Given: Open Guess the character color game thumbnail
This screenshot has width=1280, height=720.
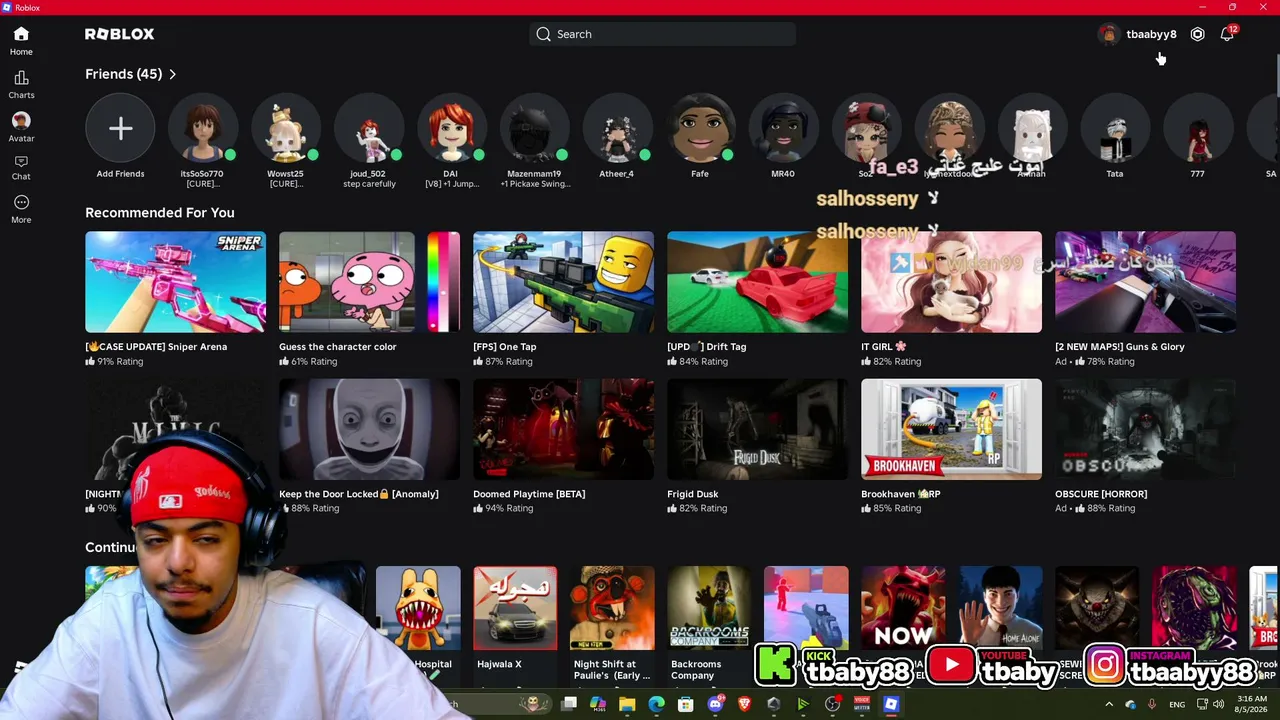Looking at the screenshot, I should pyautogui.click(x=369, y=282).
